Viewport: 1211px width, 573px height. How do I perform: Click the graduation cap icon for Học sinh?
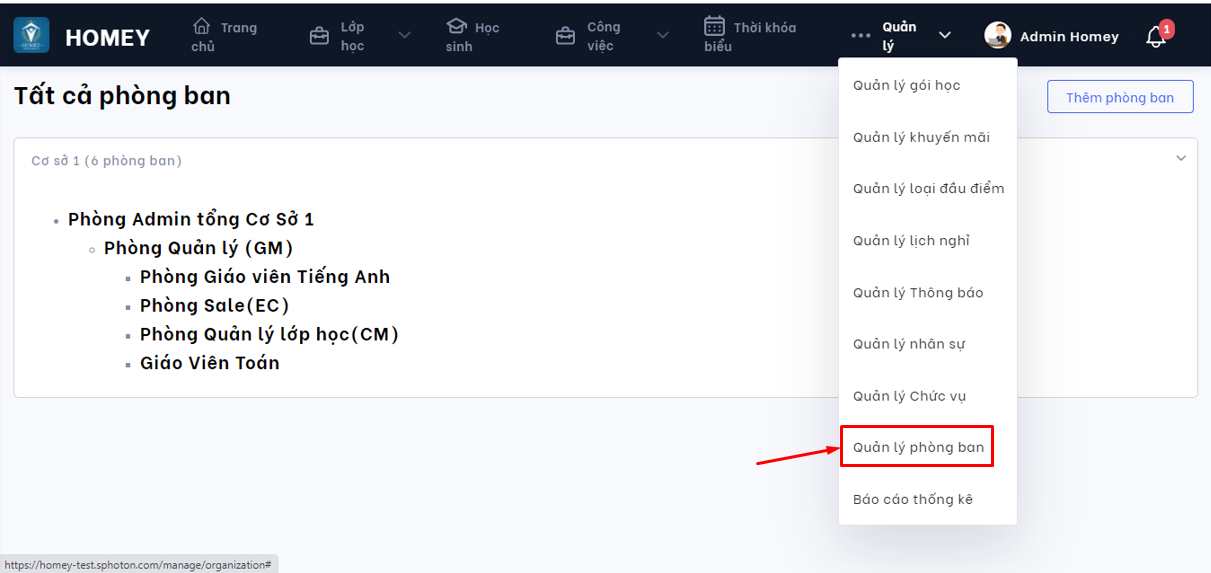pyautogui.click(x=457, y=26)
